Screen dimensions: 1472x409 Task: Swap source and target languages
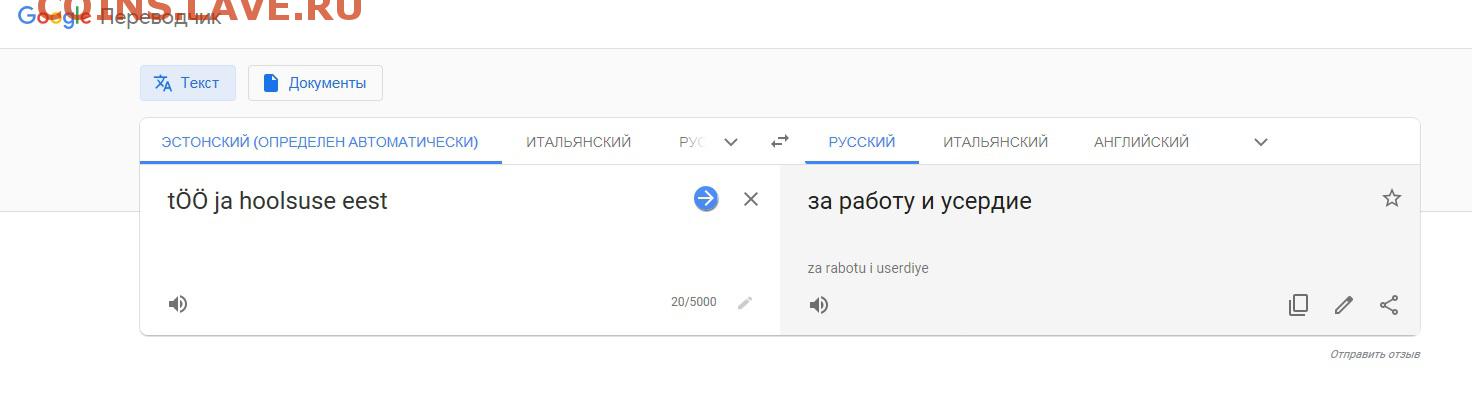780,142
